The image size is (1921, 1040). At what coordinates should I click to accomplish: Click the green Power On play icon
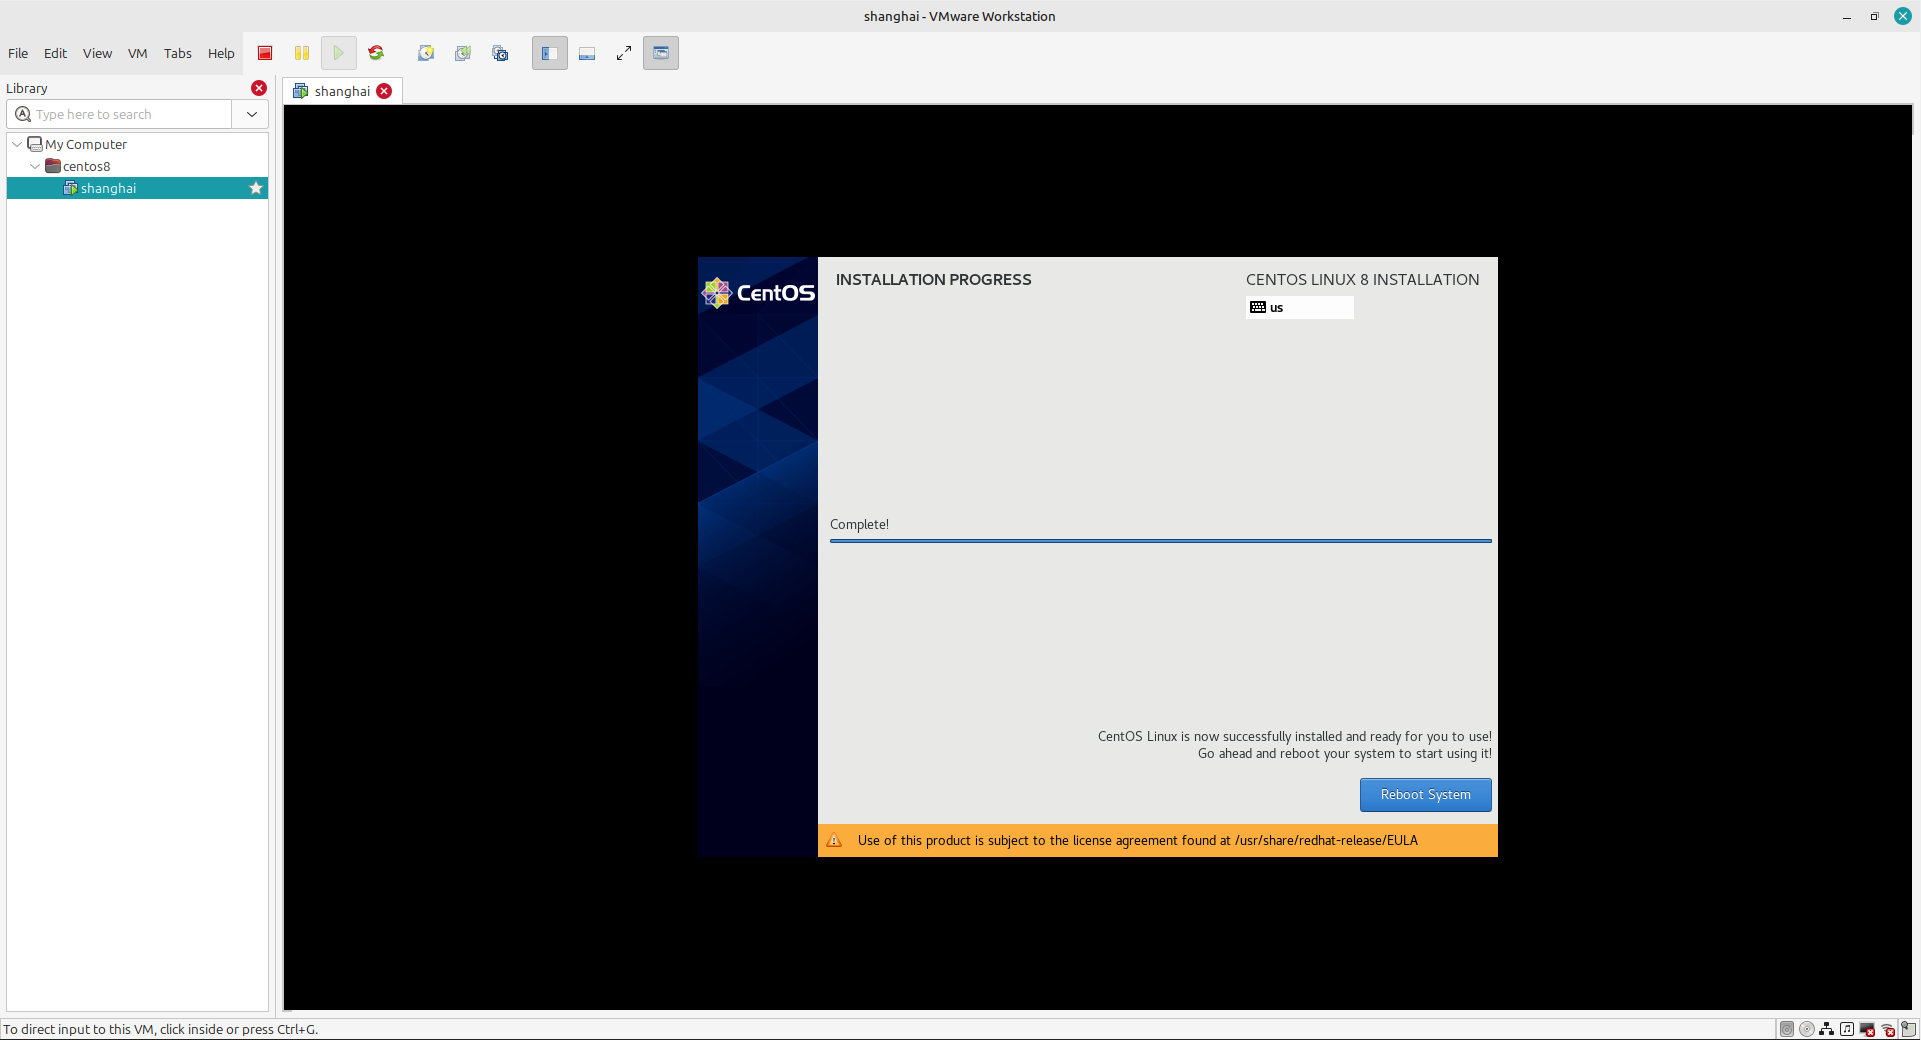pyautogui.click(x=339, y=53)
